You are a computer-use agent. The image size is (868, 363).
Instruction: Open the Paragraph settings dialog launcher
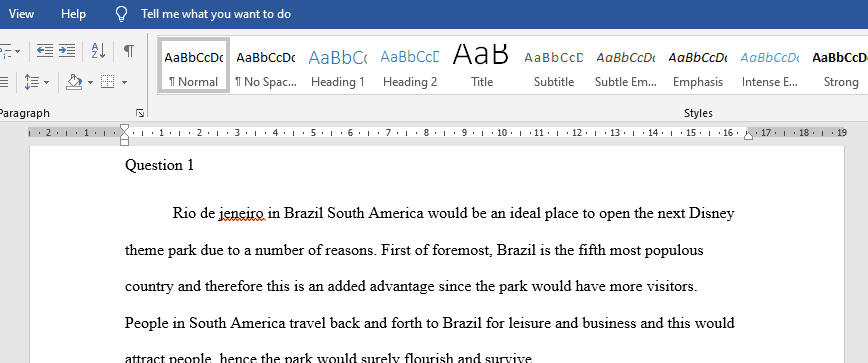coord(141,113)
